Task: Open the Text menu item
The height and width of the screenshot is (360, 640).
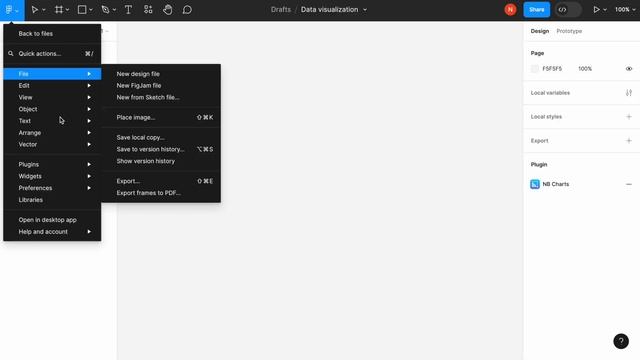Action: click(x=52, y=121)
